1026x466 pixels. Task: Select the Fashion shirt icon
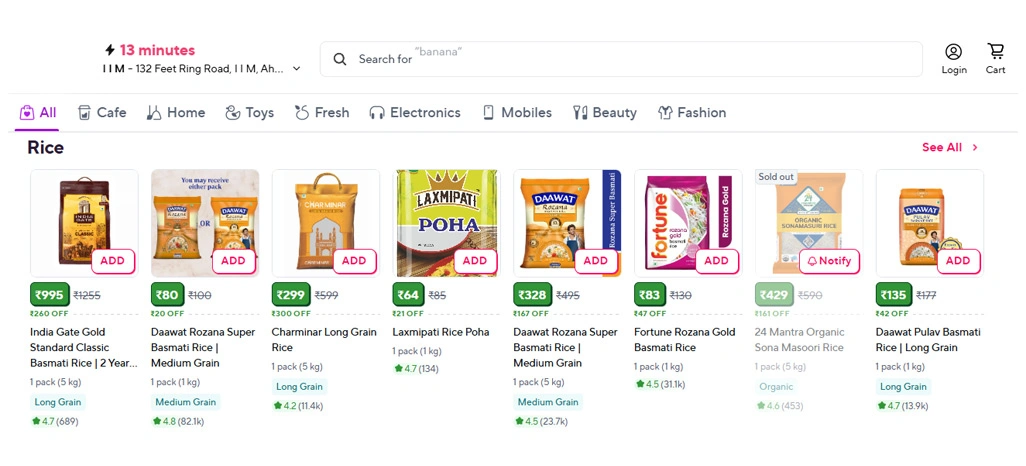(665, 113)
